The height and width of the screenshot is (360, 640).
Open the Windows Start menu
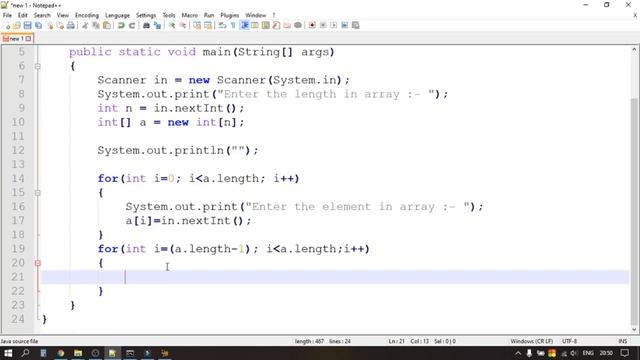8,353
